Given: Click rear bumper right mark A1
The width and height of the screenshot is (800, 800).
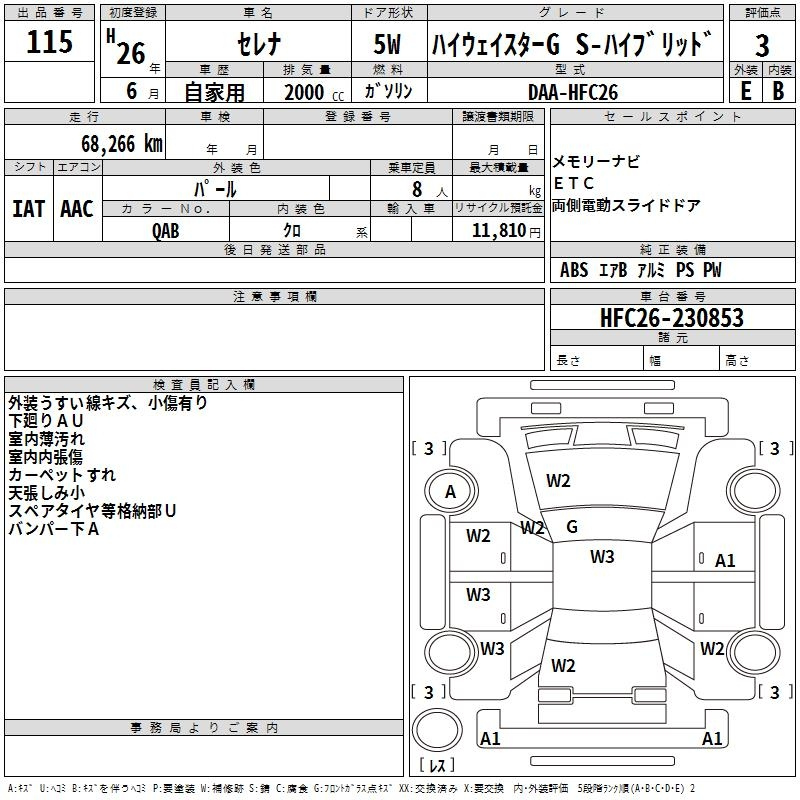Looking at the screenshot, I should pyautogui.click(x=712, y=738).
